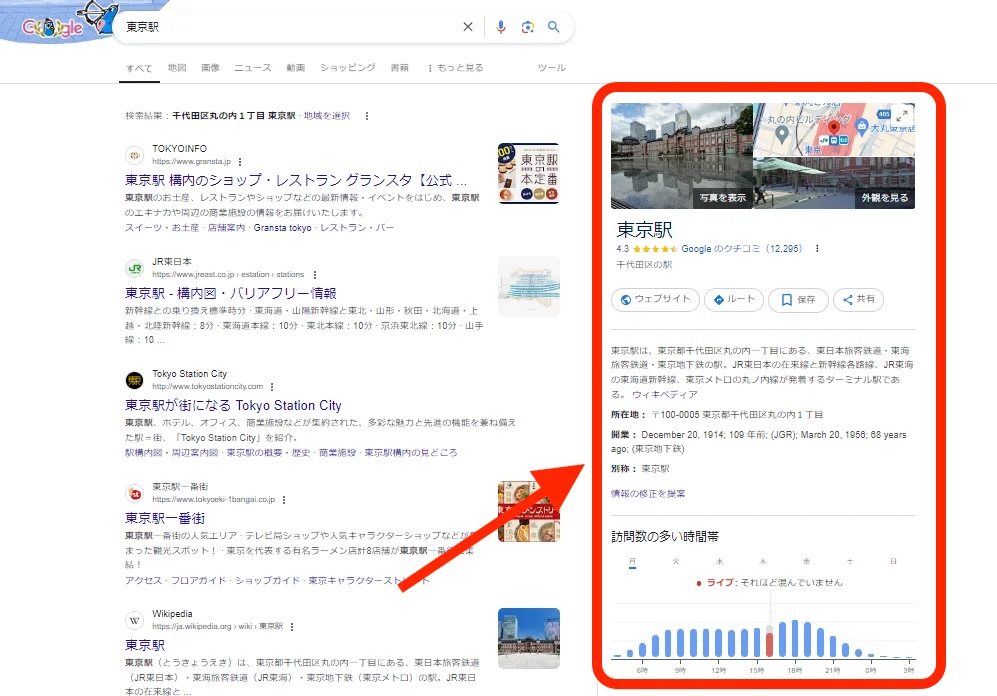The image size is (997, 696).
Task: Open the station map thumbnail for JR東日本
Action: (528, 287)
